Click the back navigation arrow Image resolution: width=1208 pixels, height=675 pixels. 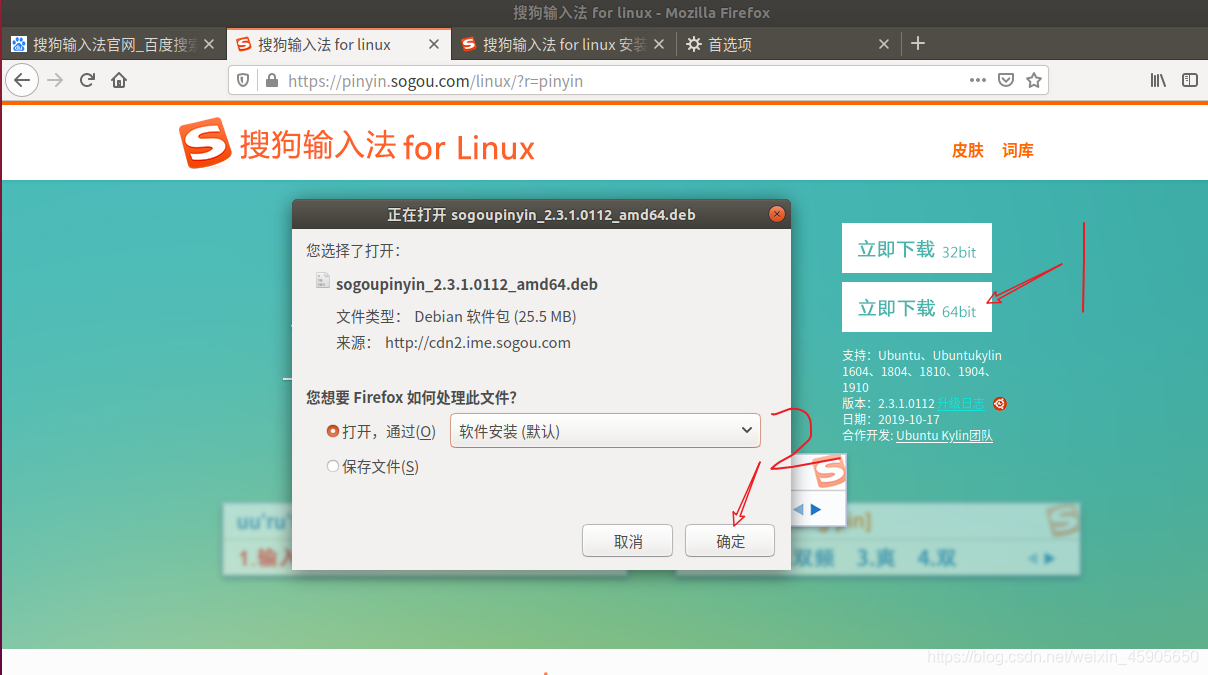click(x=22, y=80)
